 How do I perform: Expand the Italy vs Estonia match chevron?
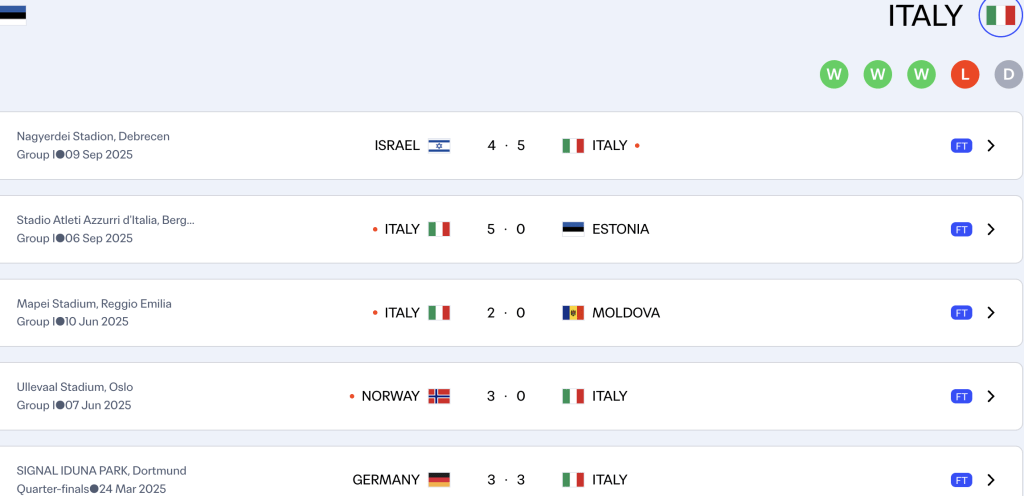click(991, 229)
